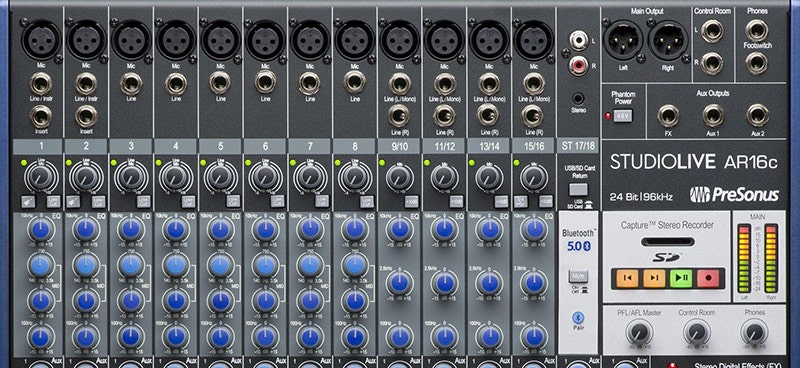
Task: Click the SD card slot
Action: [667, 241]
